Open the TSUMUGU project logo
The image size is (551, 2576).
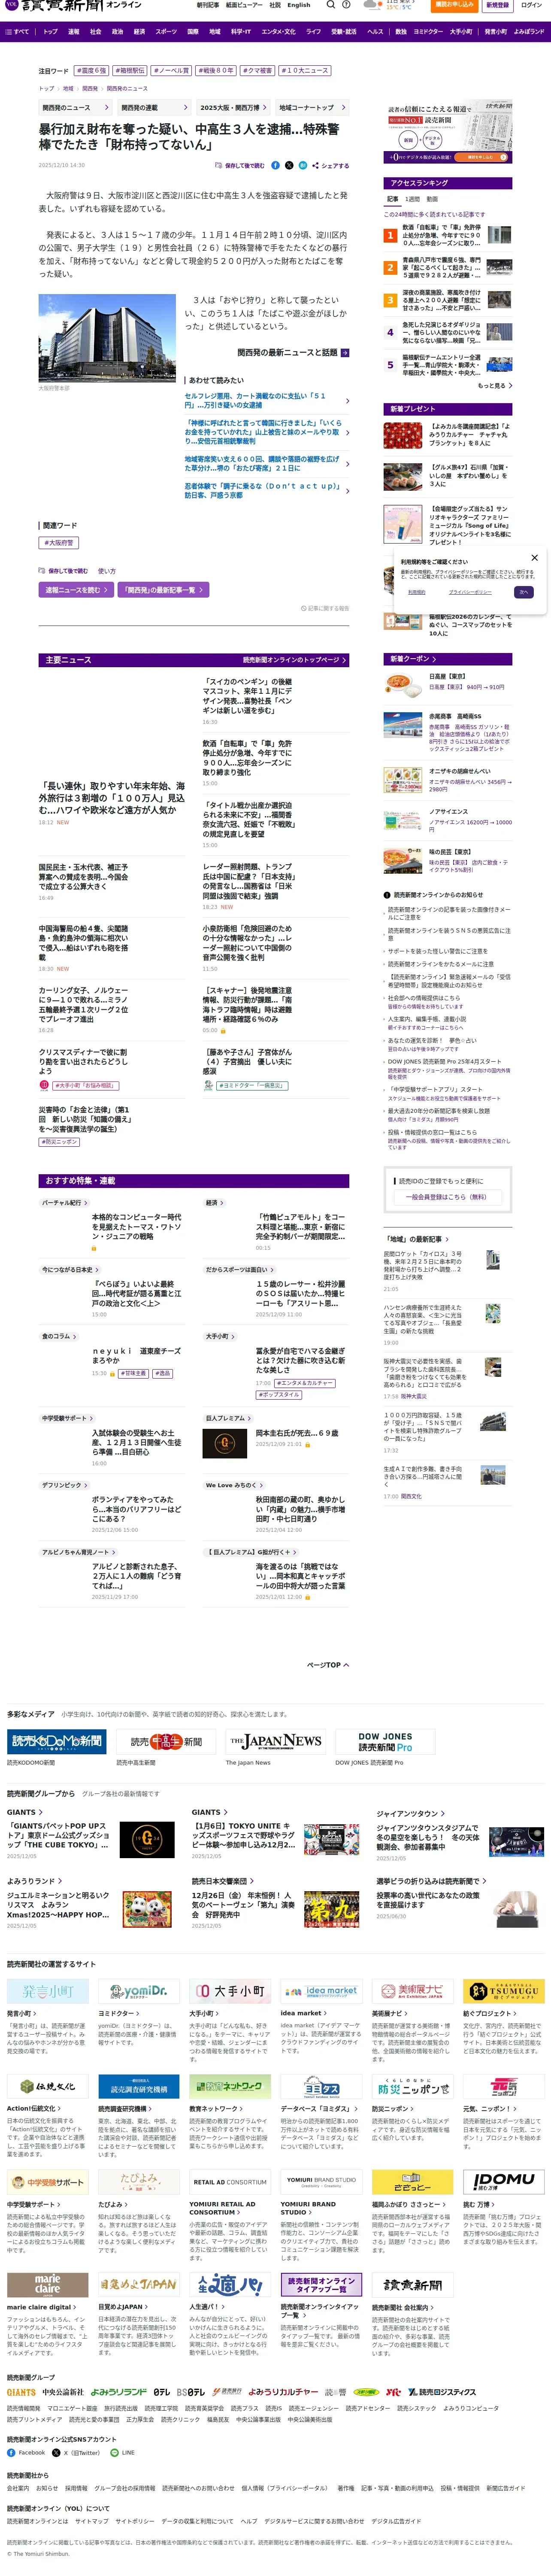(x=504, y=1991)
